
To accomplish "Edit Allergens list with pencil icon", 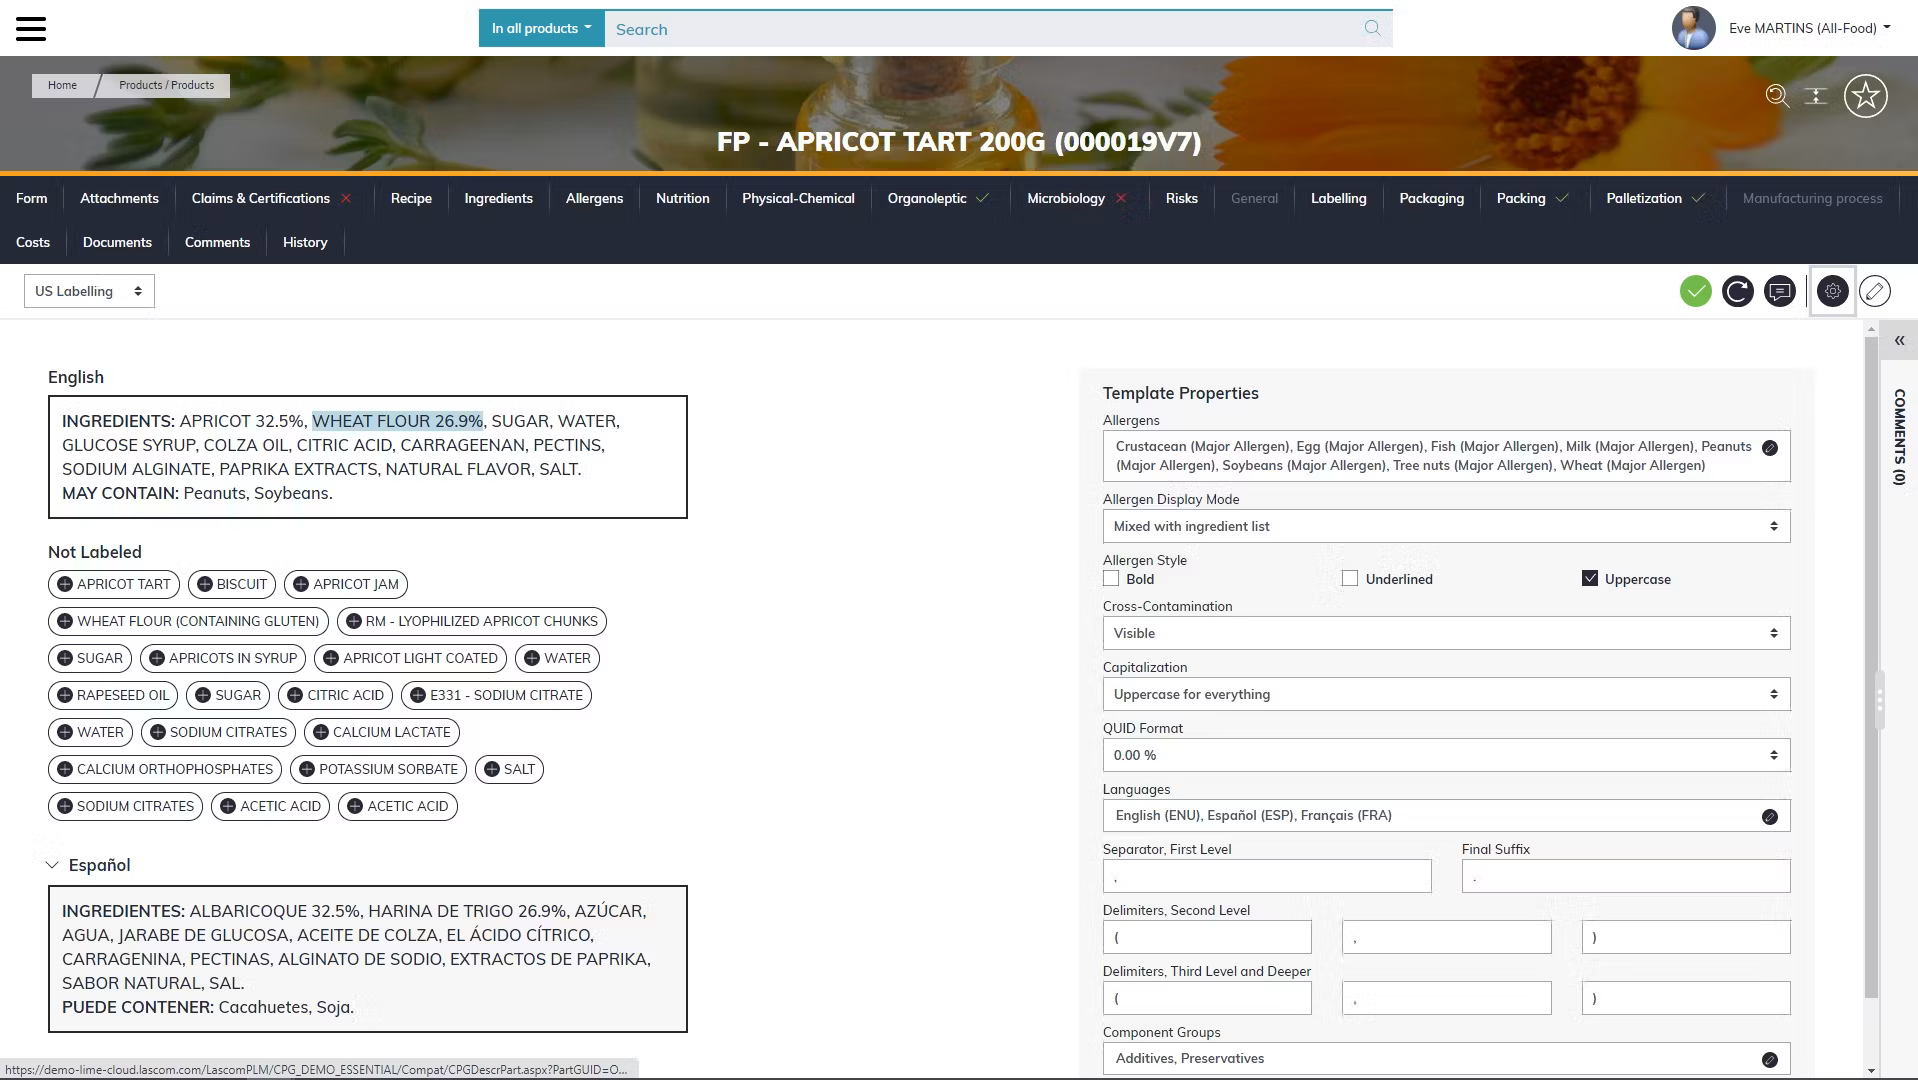I will tap(1770, 448).
